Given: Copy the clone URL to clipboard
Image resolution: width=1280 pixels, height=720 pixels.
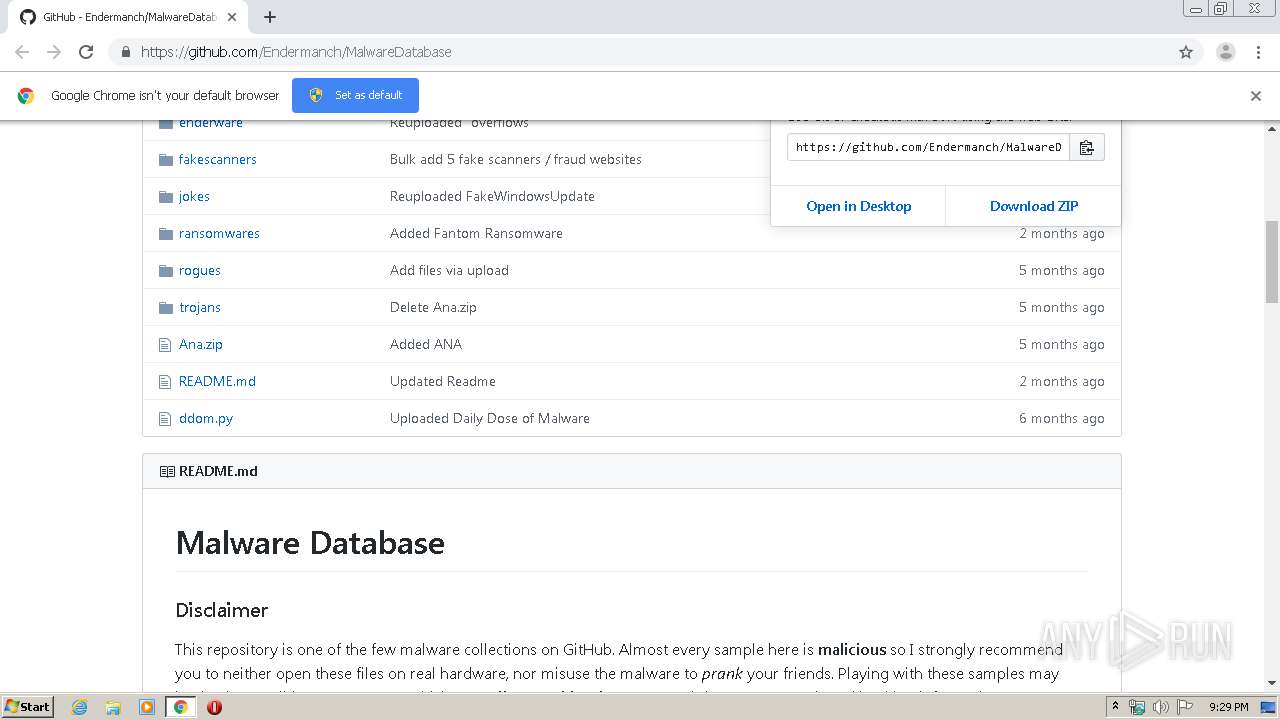Looking at the screenshot, I should 1087,147.
